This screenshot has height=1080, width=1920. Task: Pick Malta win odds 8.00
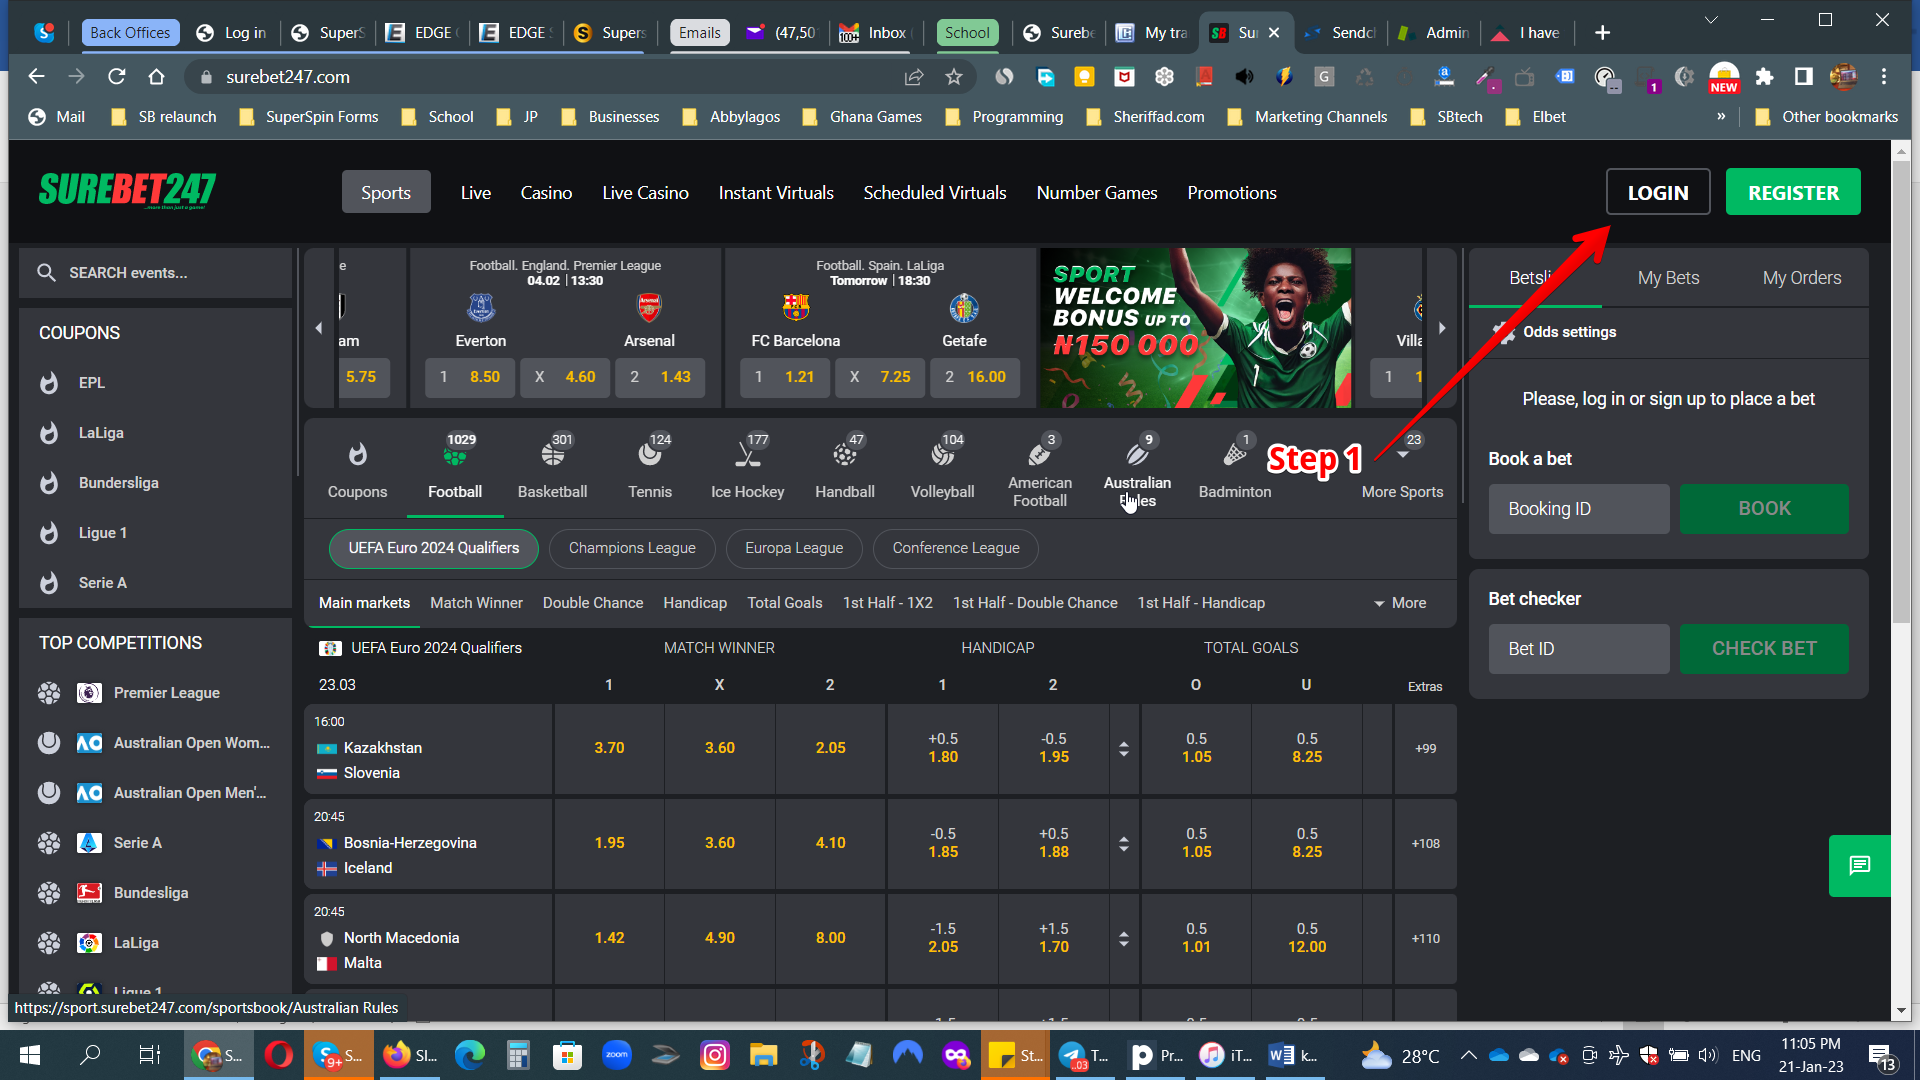tap(830, 938)
